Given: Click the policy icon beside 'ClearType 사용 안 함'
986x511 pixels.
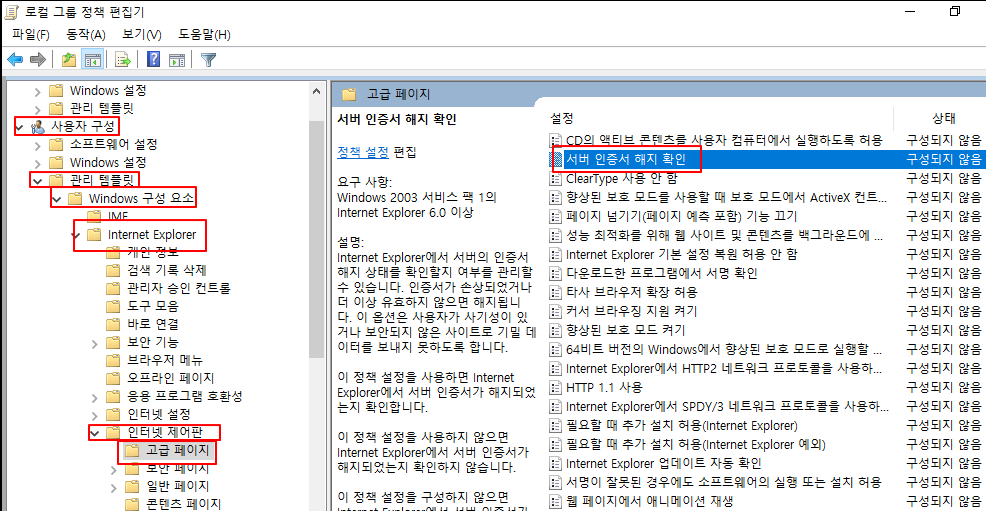Looking at the screenshot, I should [x=555, y=179].
